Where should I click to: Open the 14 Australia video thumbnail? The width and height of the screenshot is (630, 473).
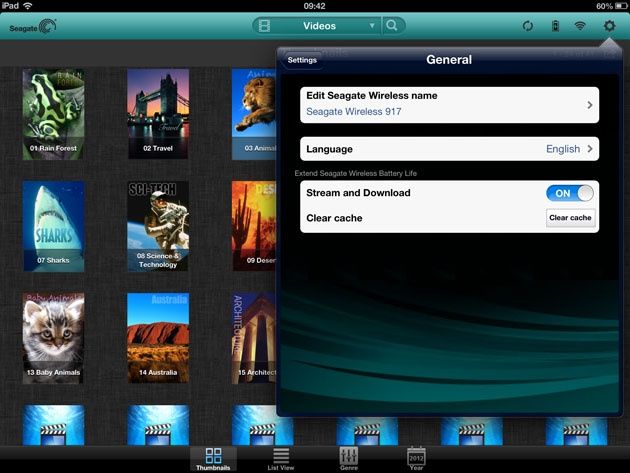158,338
